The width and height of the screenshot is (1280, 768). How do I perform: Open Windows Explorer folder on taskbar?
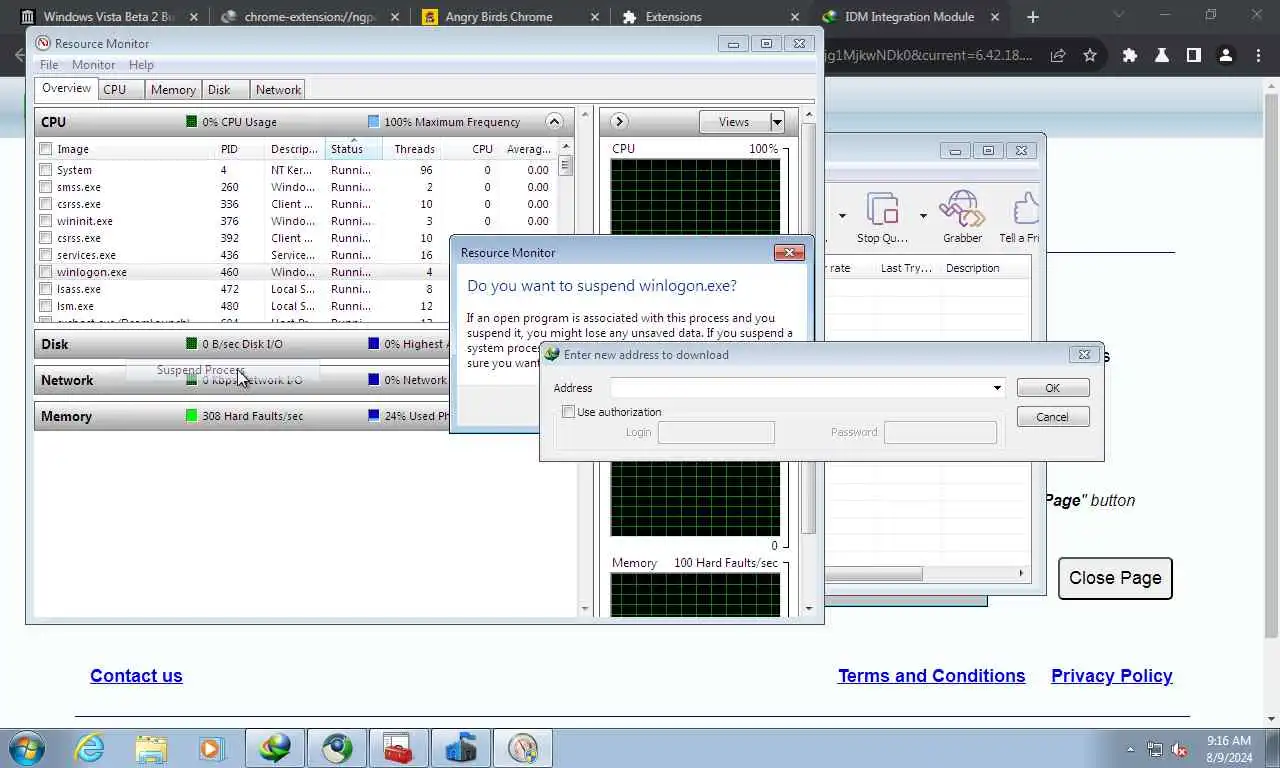tap(151, 748)
